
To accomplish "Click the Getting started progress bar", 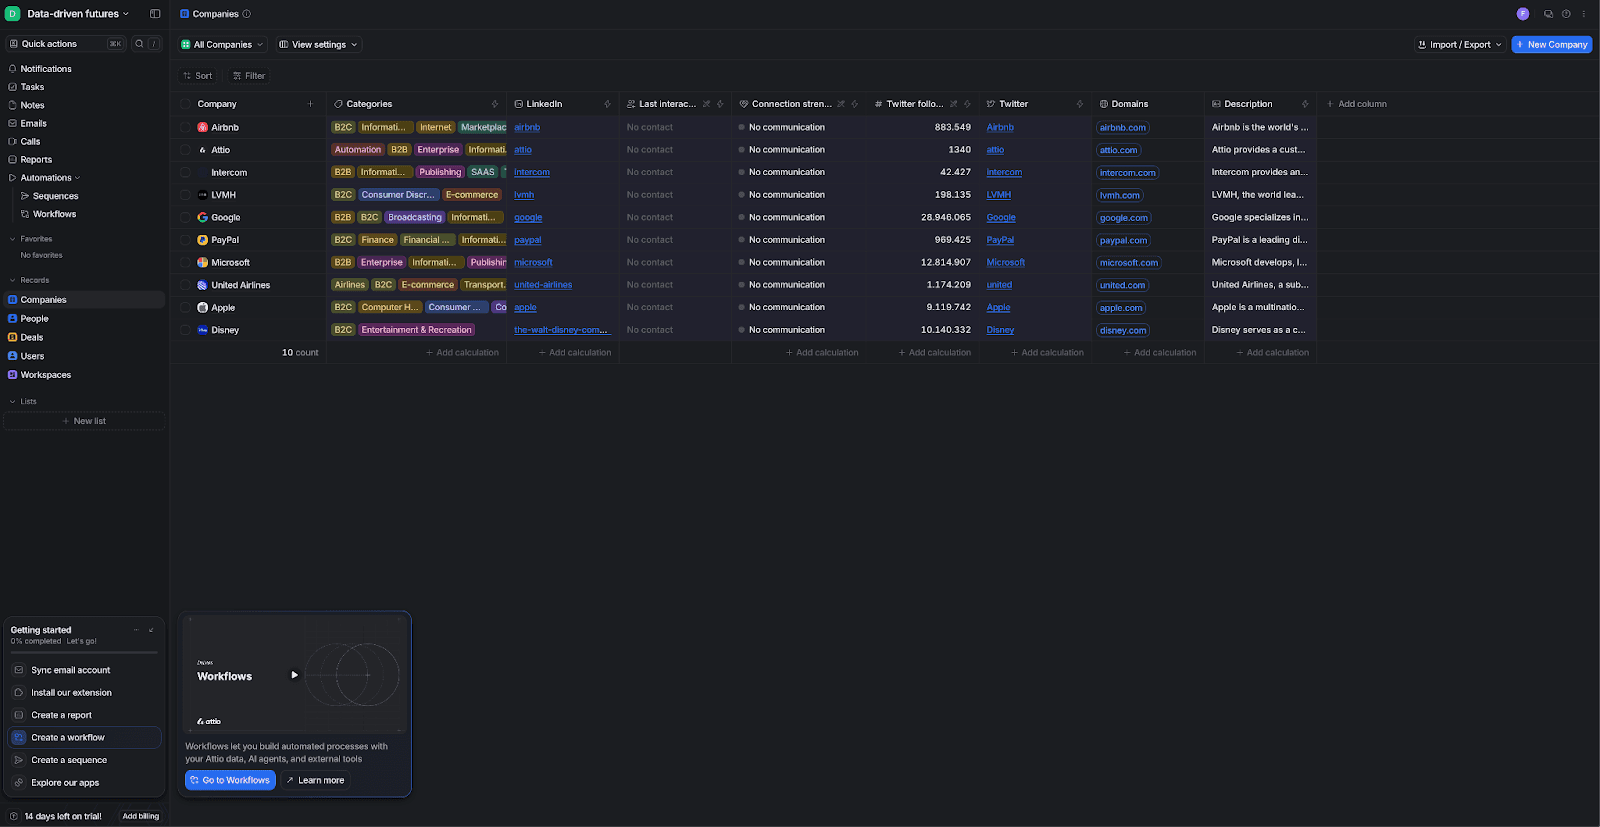I will click(x=84, y=652).
